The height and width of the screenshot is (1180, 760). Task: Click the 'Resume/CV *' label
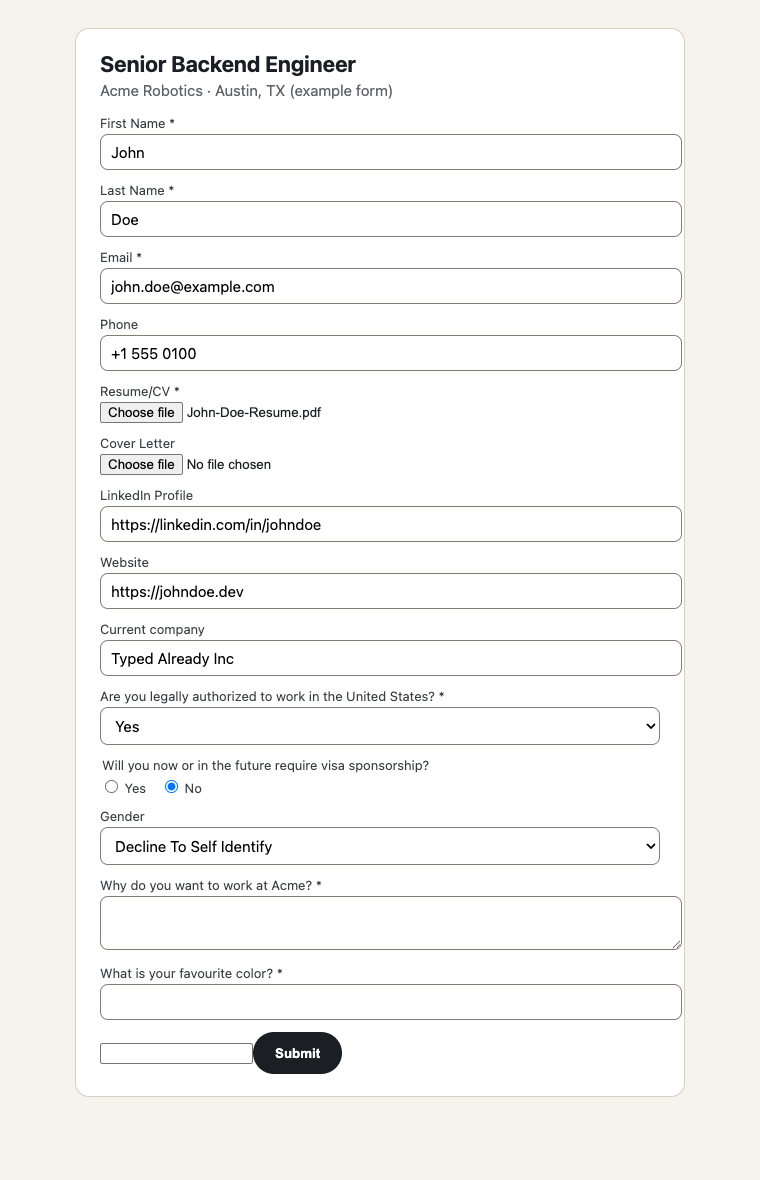tap(140, 391)
